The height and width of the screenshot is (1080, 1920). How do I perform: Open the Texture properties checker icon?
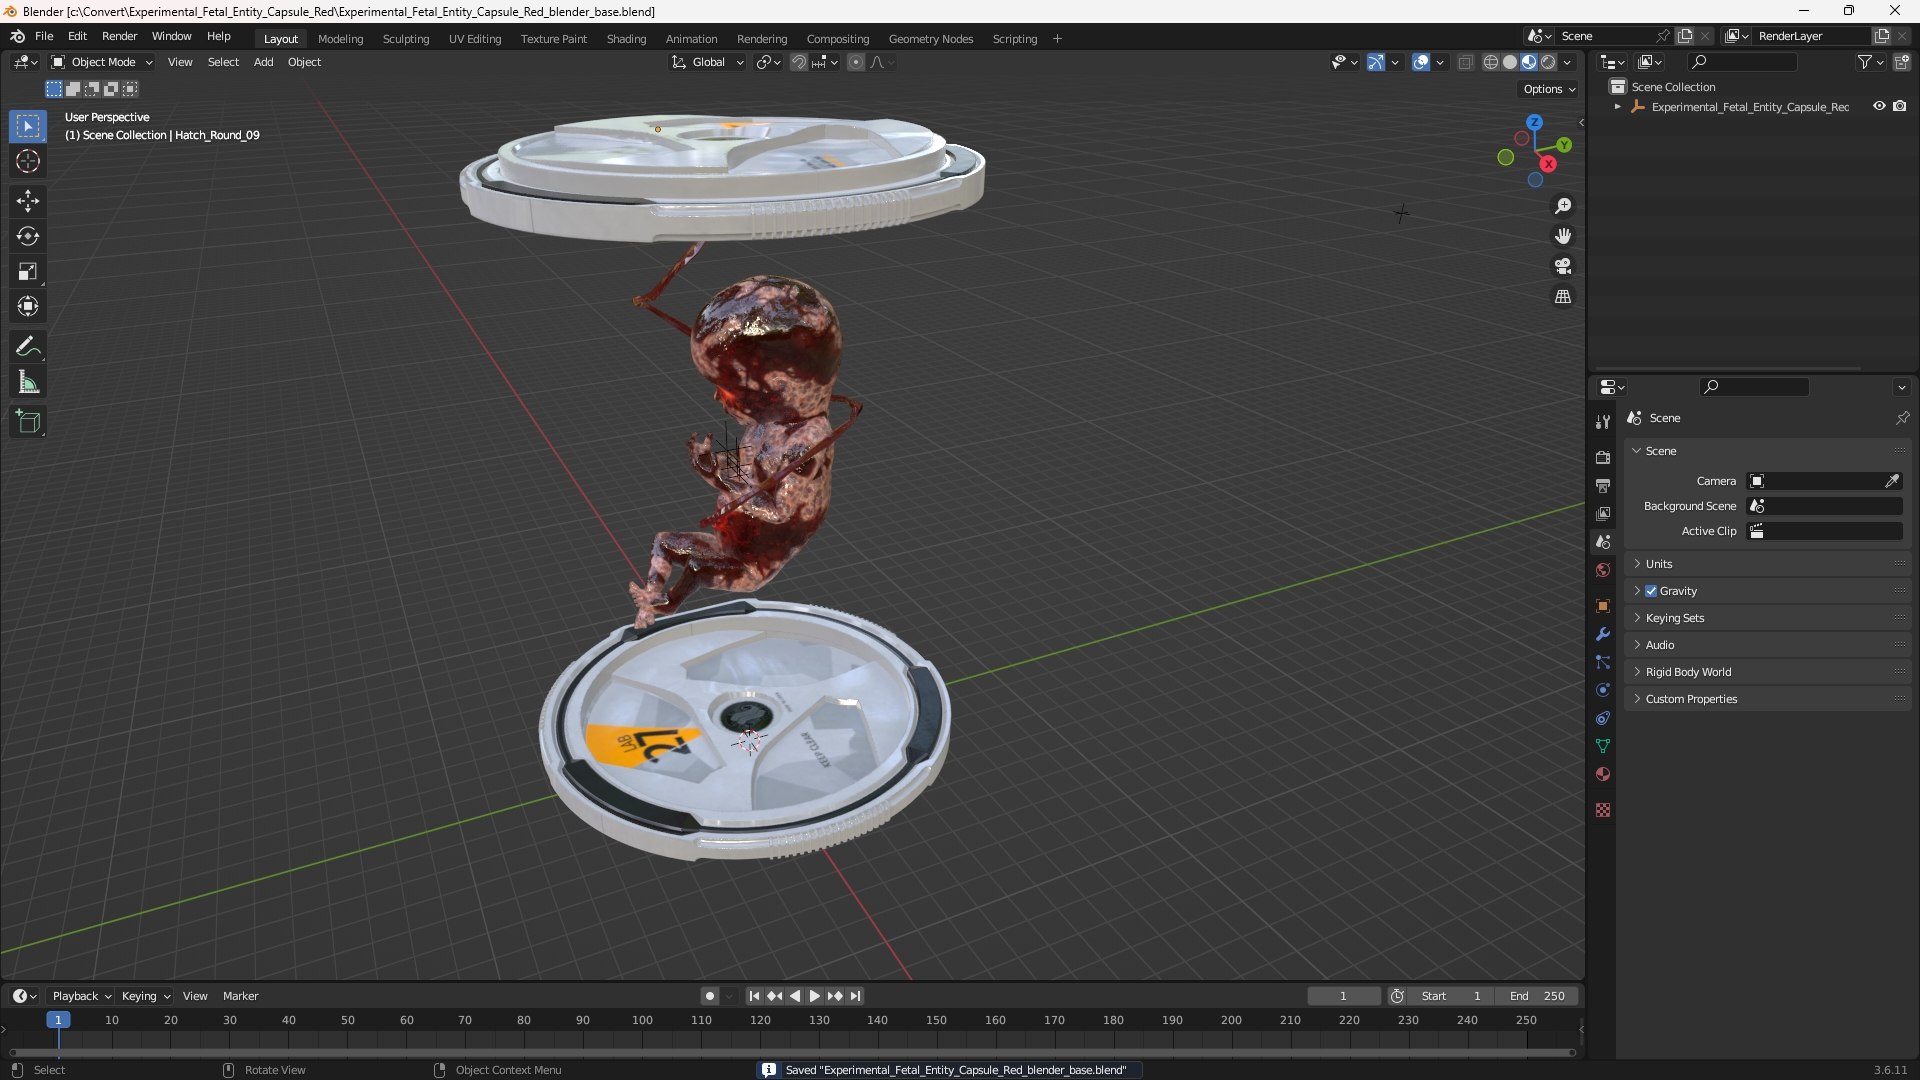pos(1603,810)
